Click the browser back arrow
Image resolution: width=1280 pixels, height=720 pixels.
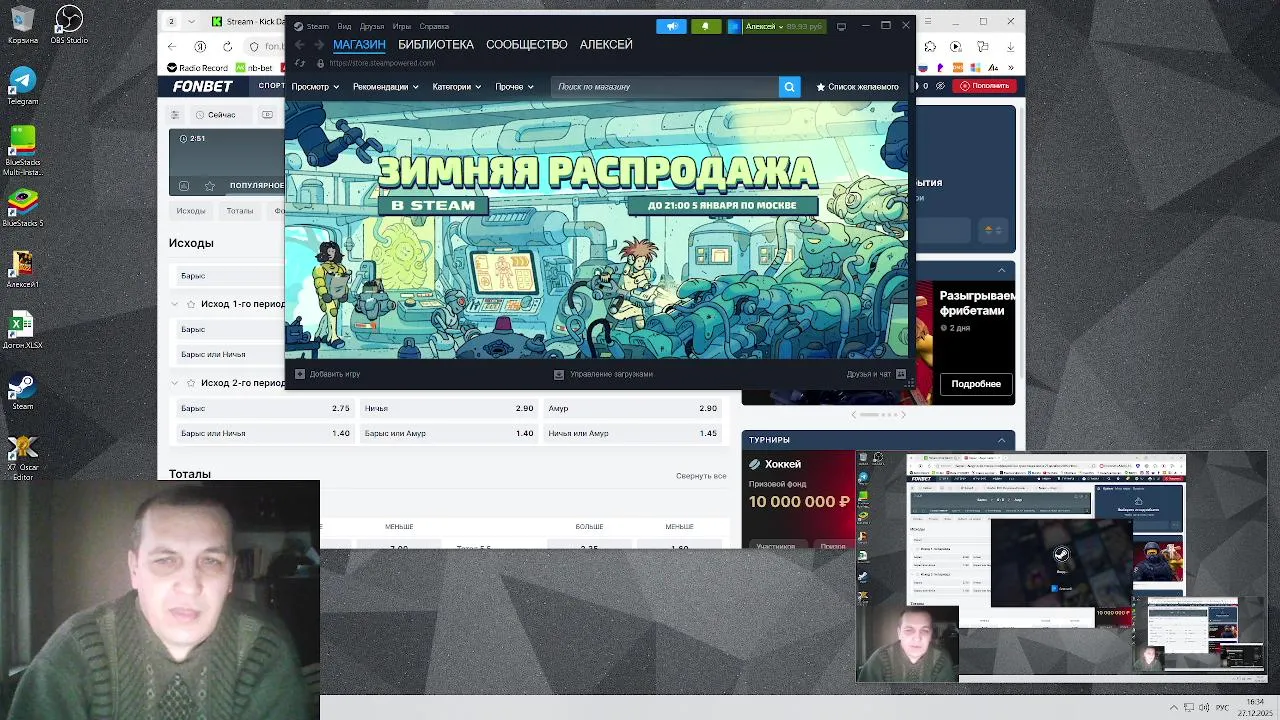(172, 46)
